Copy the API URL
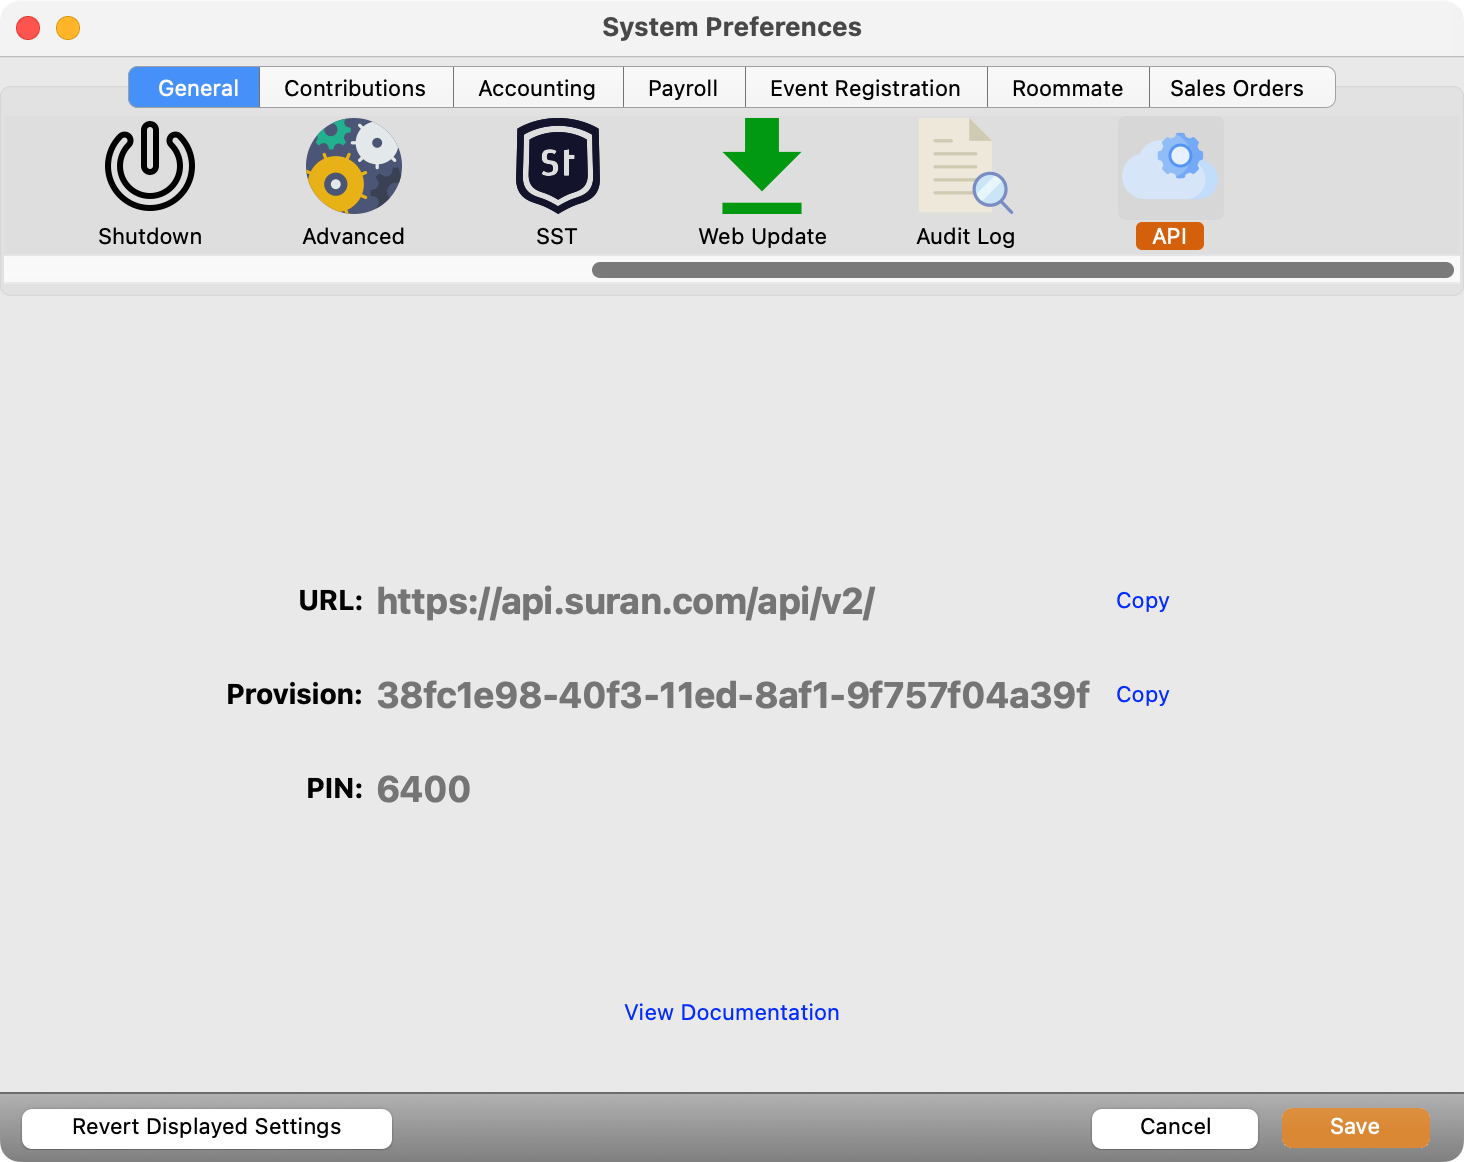 tap(1142, 600)
